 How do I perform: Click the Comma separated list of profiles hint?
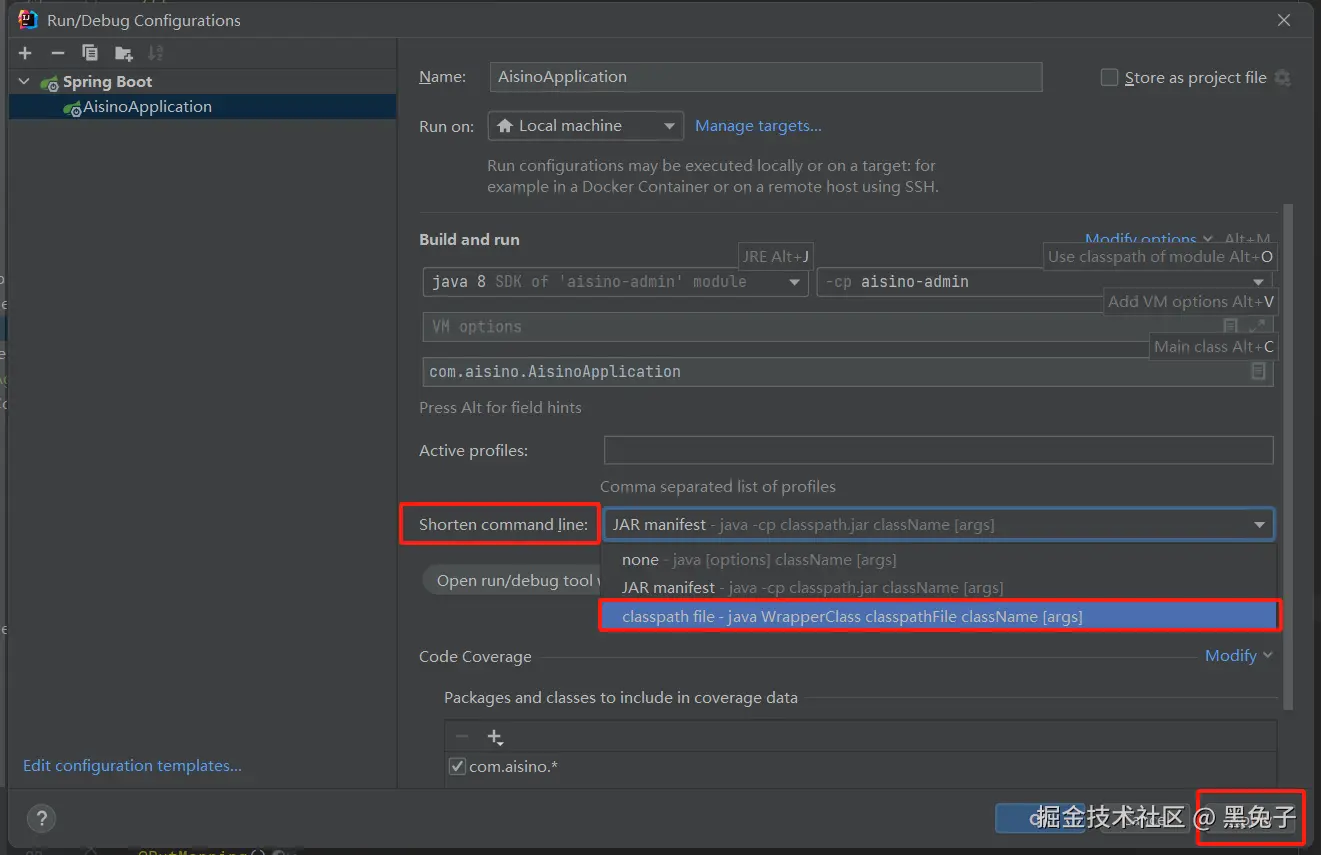pos(718,487)
